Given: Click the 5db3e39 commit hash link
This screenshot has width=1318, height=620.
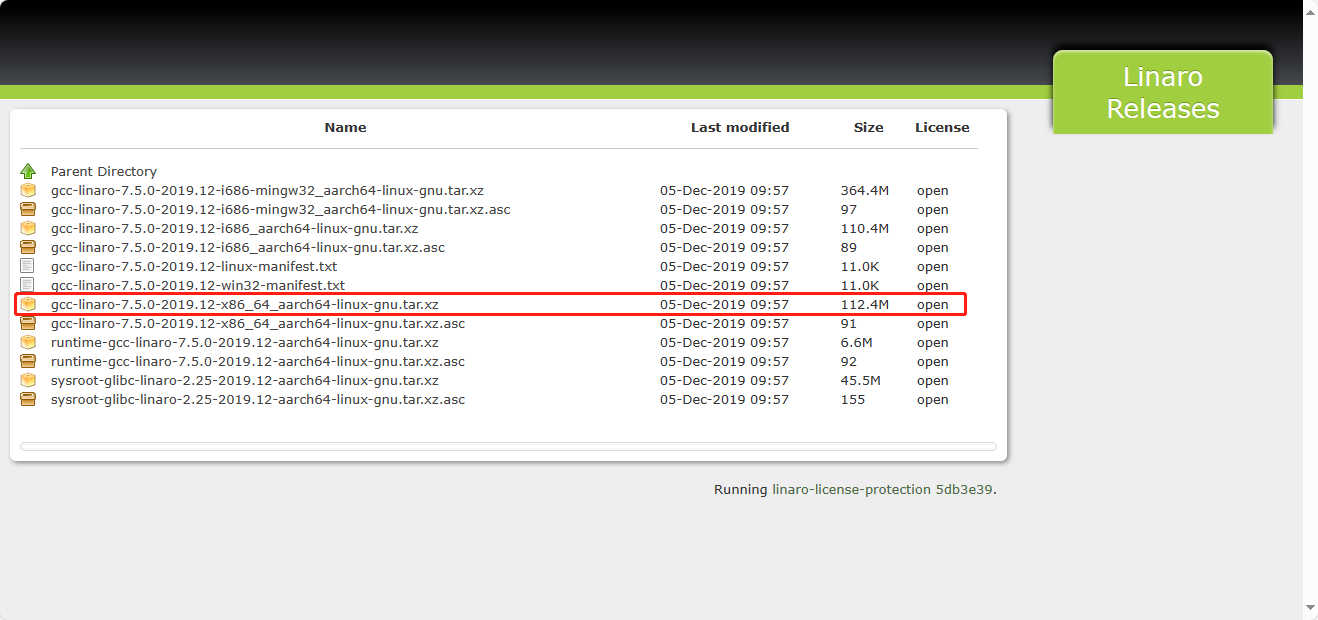Looking at the screenshot, I should 964,490.
